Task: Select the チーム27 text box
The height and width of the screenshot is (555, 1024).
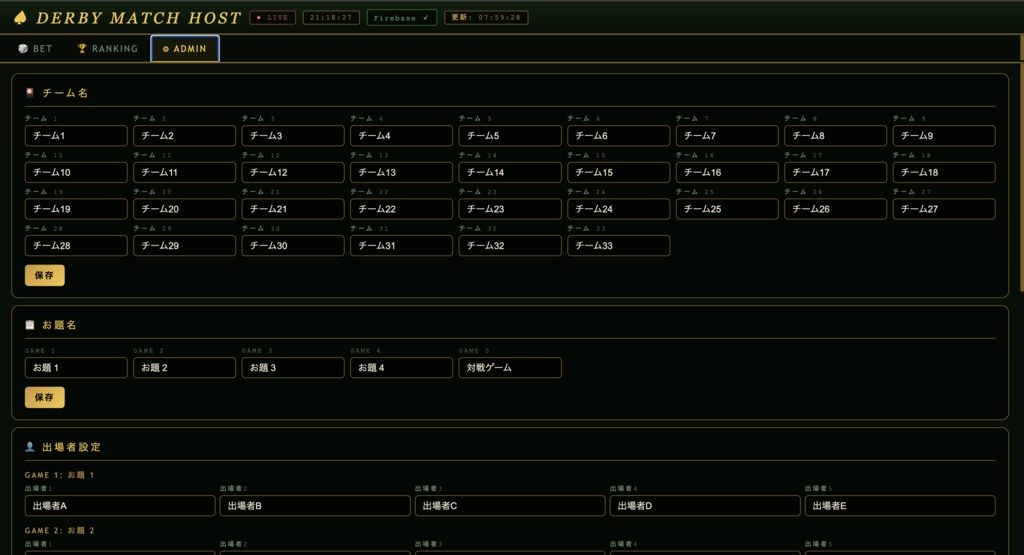Action: click(944, 209)
